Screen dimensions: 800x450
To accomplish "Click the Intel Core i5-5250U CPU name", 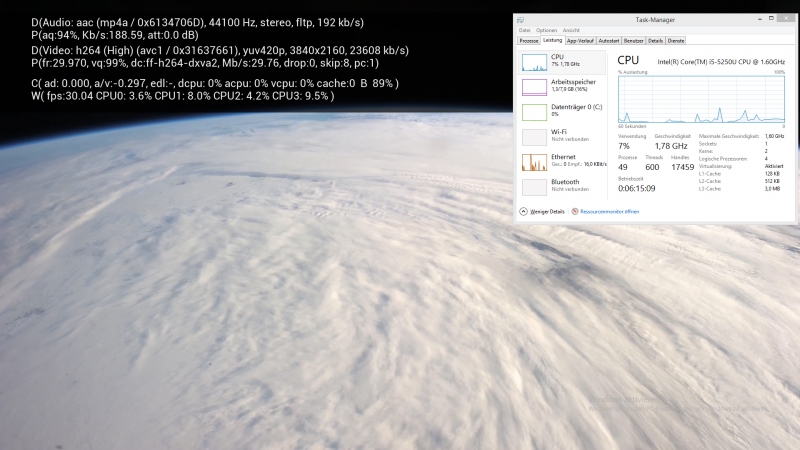I will click(721, 62).
